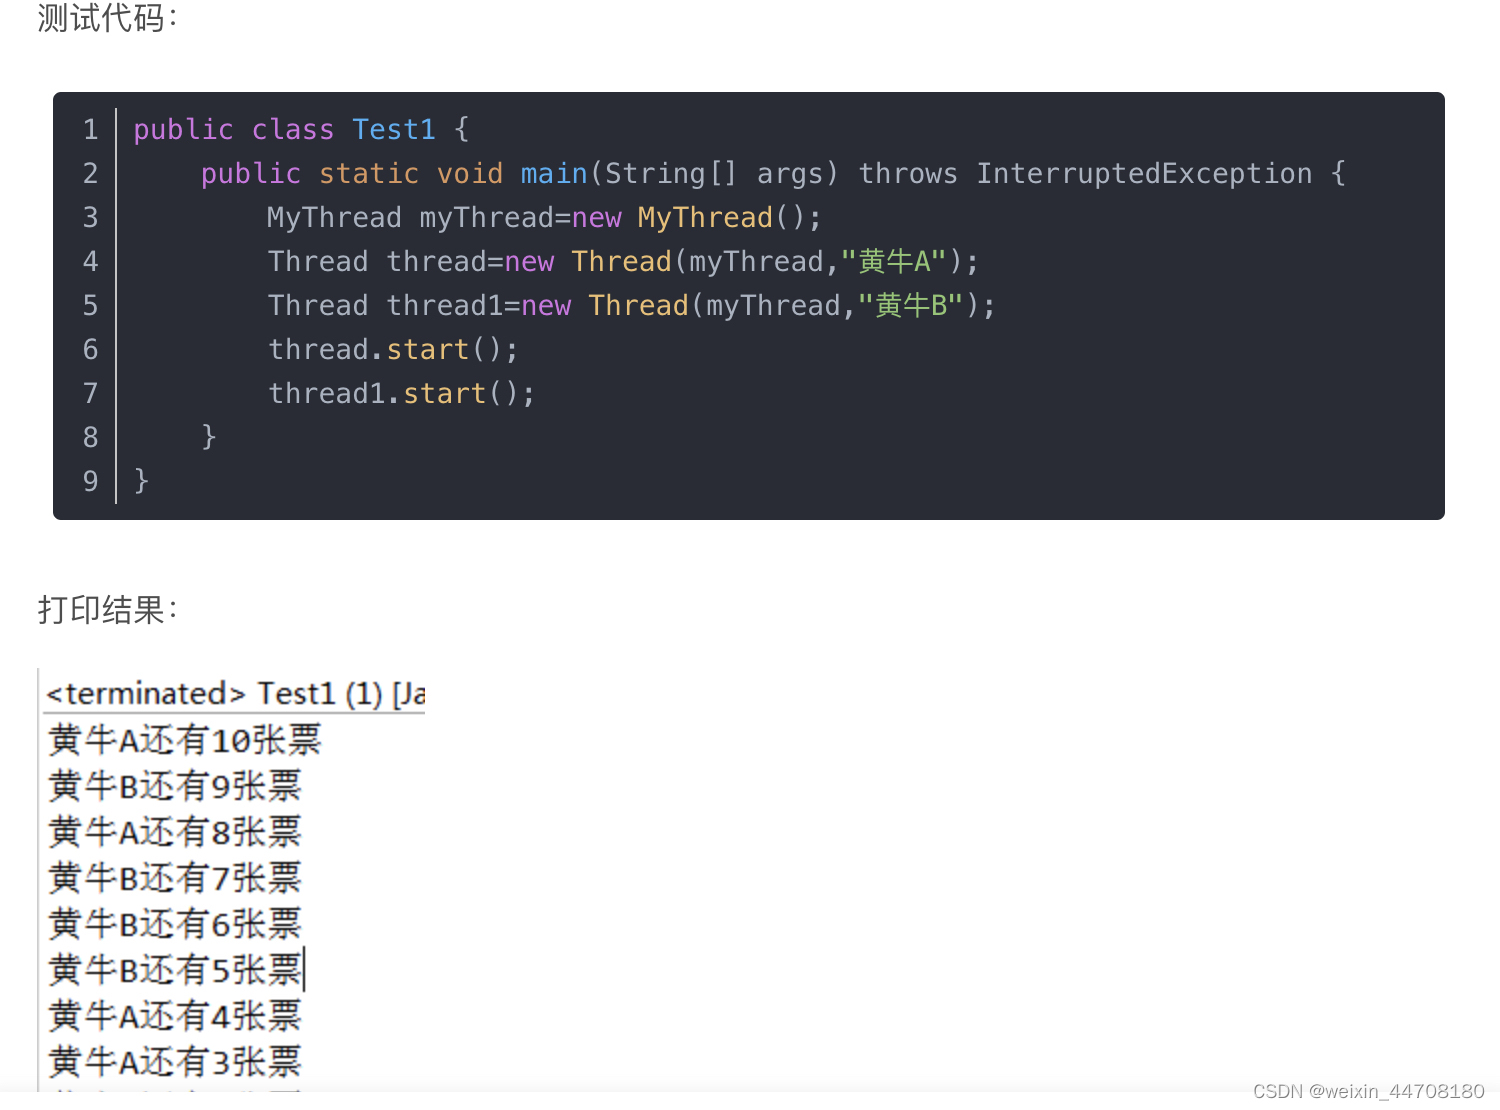The image size is (1500, 1110).
Task: Click the output line 黄牛A还有3张票
Action: click(175, 1061)
